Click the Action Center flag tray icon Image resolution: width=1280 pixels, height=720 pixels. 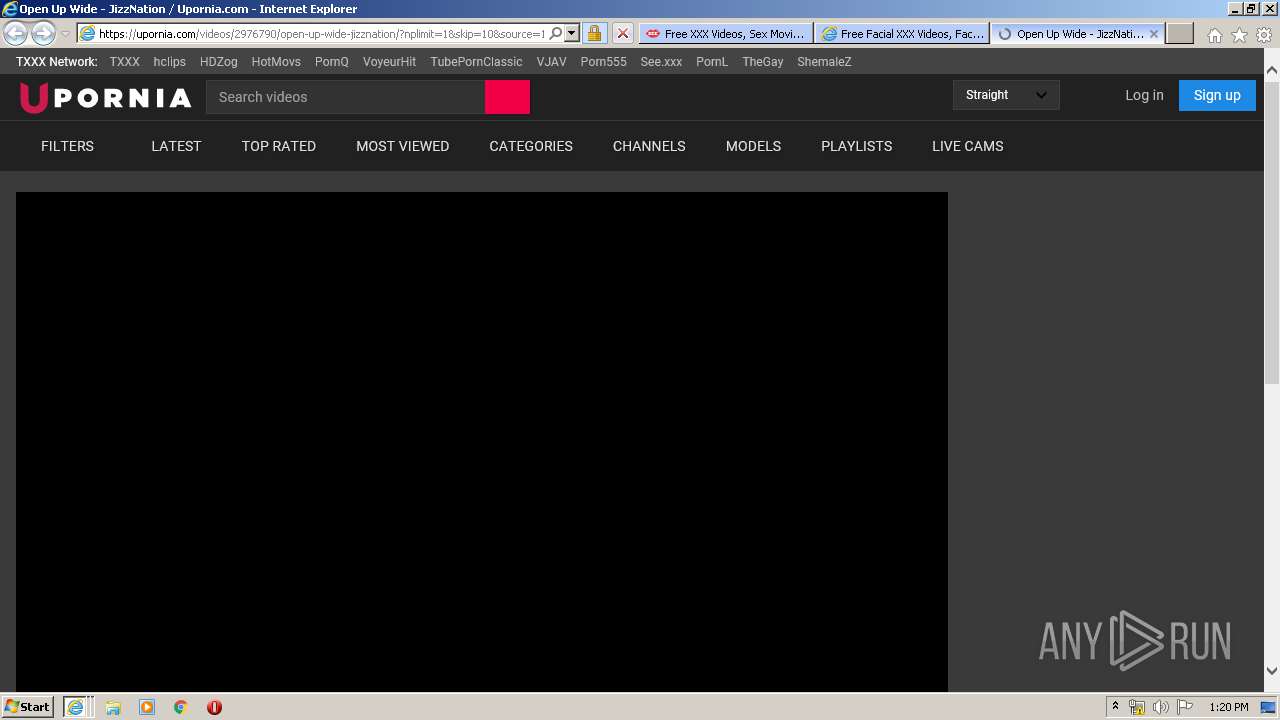1185,707
